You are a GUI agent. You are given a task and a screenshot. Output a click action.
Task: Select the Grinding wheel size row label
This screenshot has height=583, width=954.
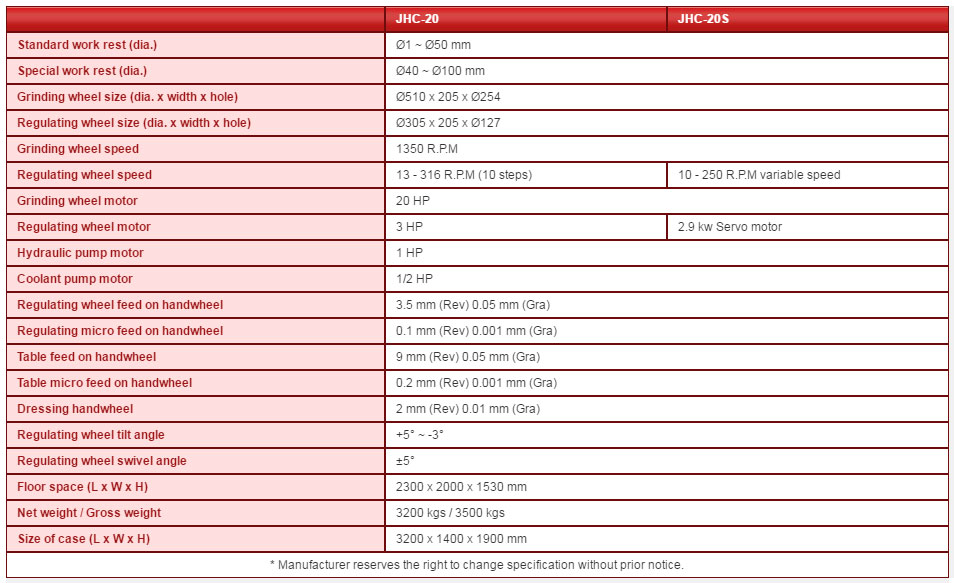click(127, 97)
